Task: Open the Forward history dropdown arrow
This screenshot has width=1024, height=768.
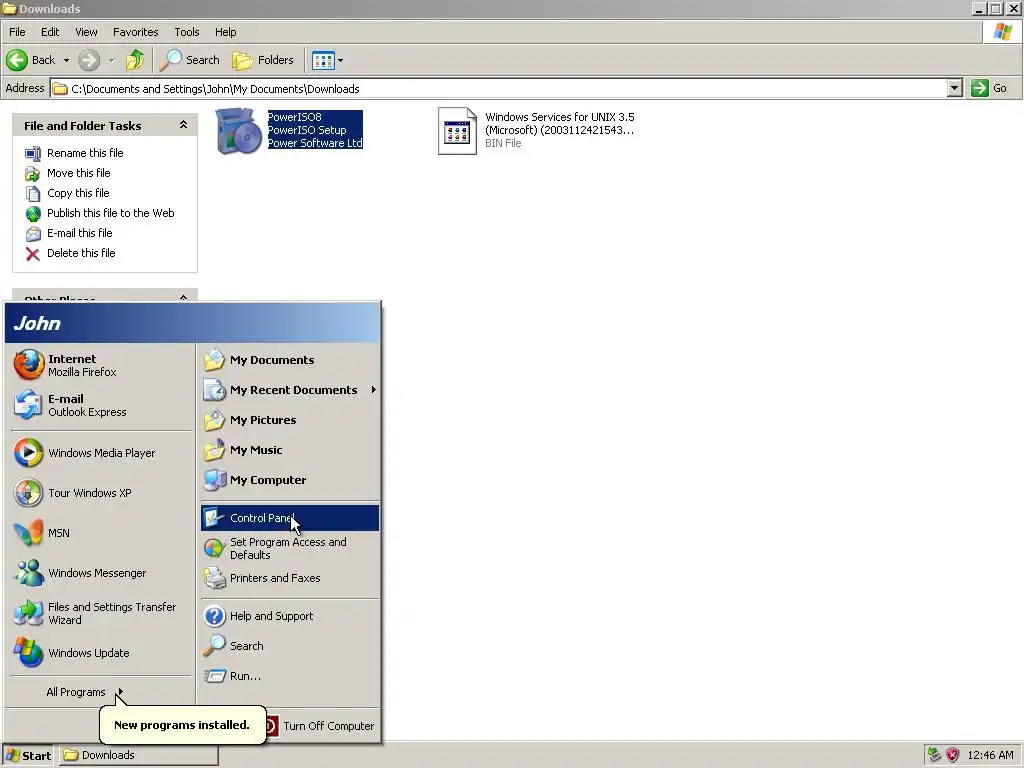Action: (112, 60)
